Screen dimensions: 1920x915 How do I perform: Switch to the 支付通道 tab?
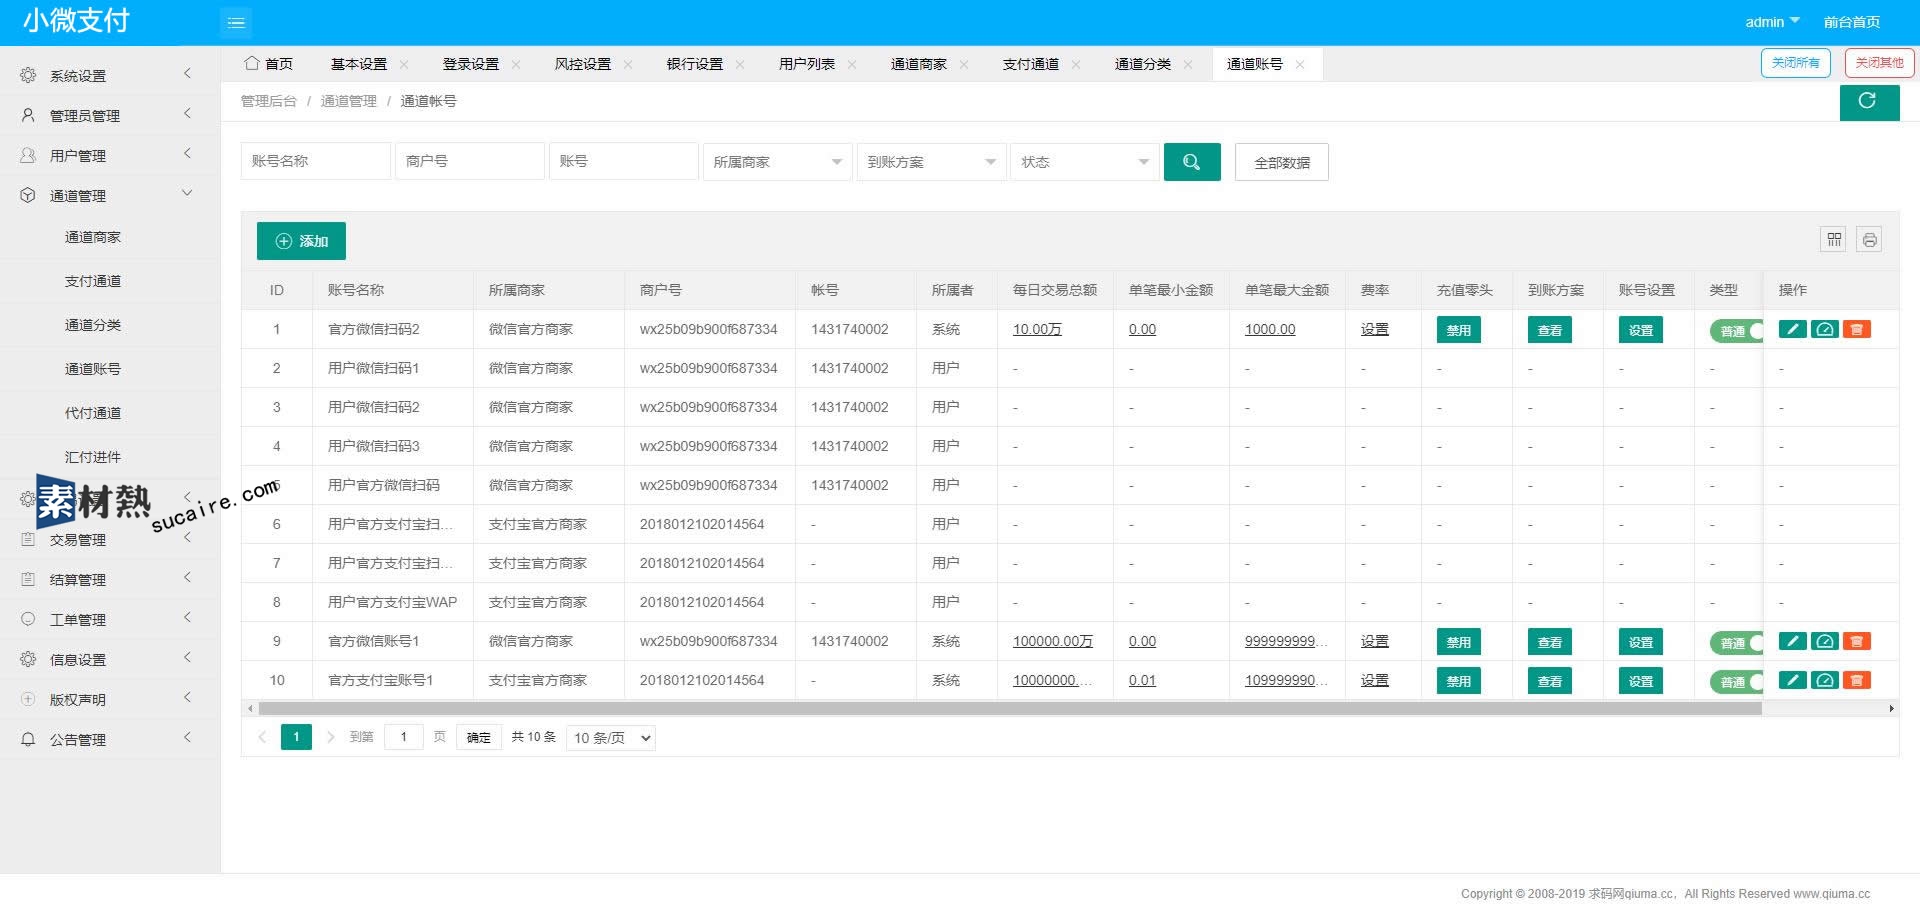tap(1030, 64)
